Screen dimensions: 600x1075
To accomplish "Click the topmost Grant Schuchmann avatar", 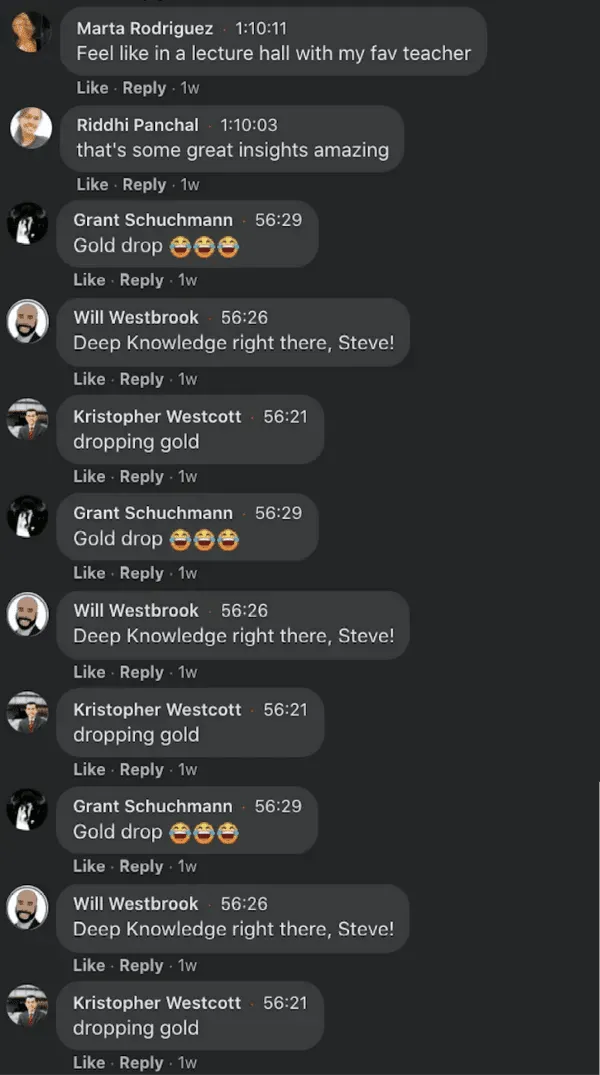I will click(27, 224).
